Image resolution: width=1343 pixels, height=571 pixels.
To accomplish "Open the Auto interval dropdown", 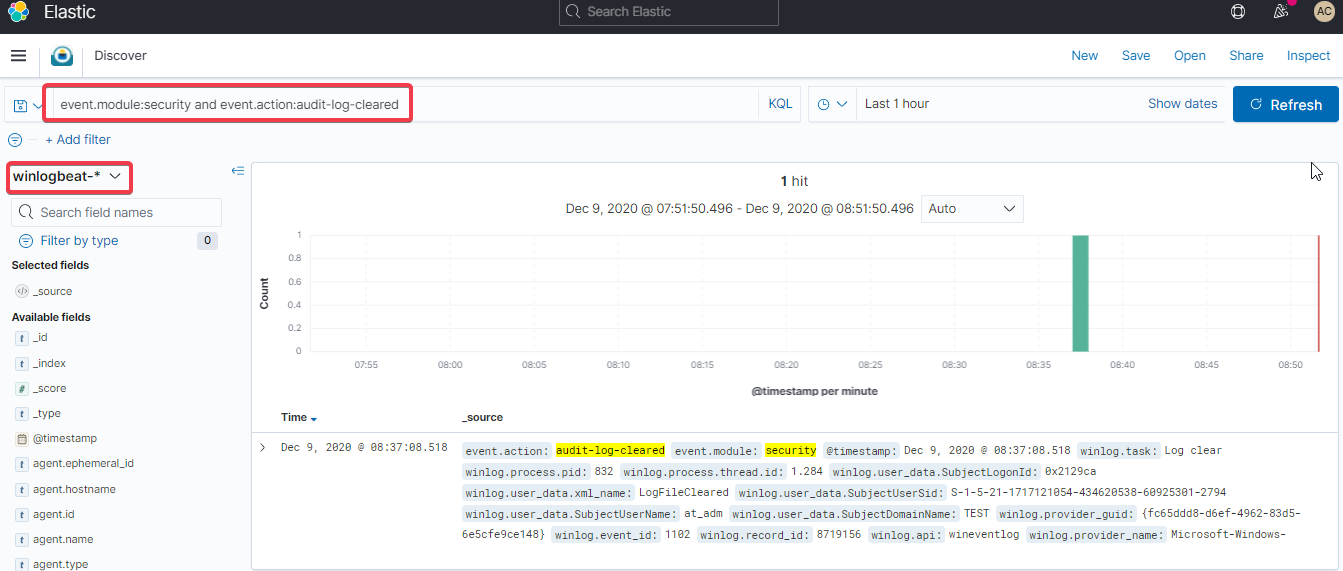I will click(972, 209).
